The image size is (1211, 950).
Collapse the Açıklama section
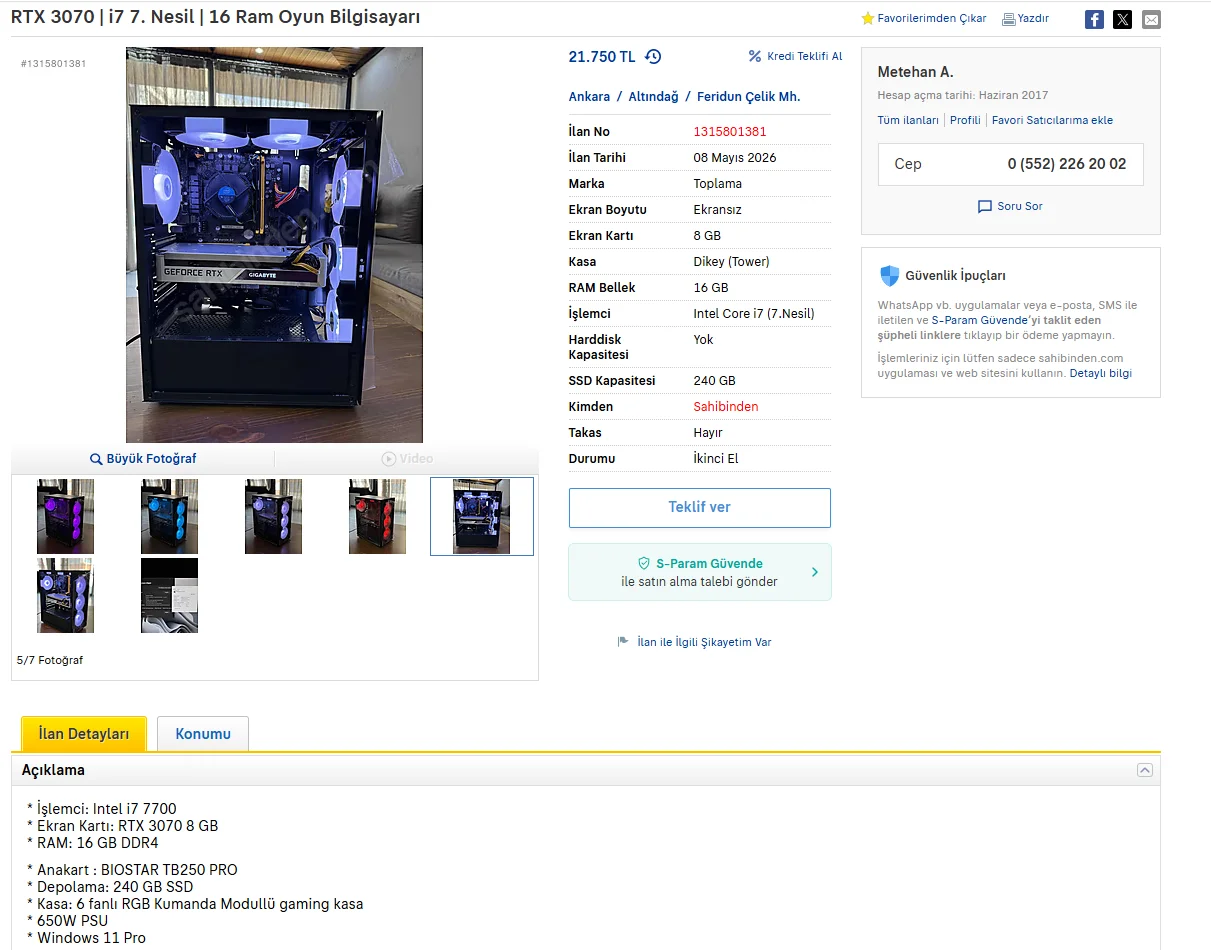(x=1145, y=770)
